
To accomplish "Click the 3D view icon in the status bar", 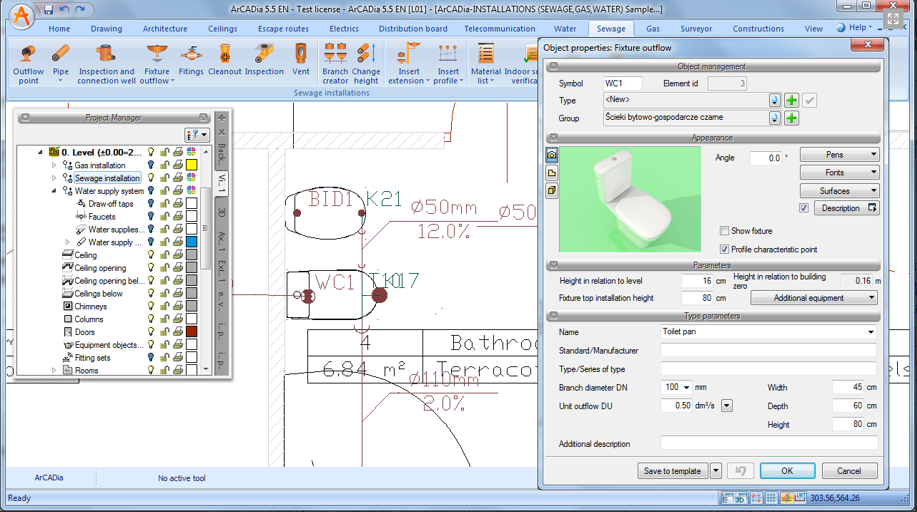I will pos(742,498).
